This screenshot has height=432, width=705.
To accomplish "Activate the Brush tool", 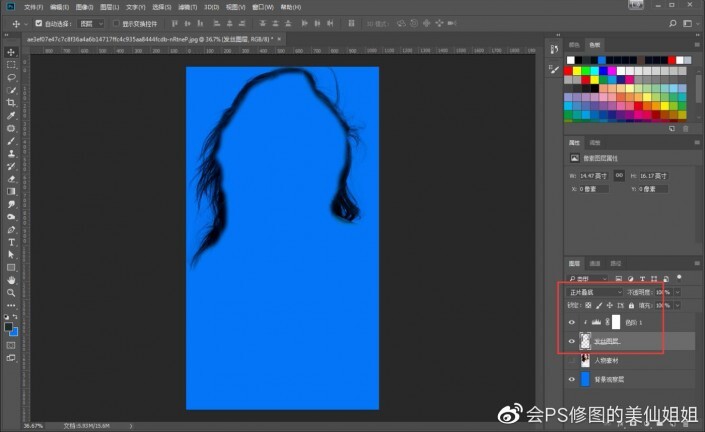I will pos(11,141).
